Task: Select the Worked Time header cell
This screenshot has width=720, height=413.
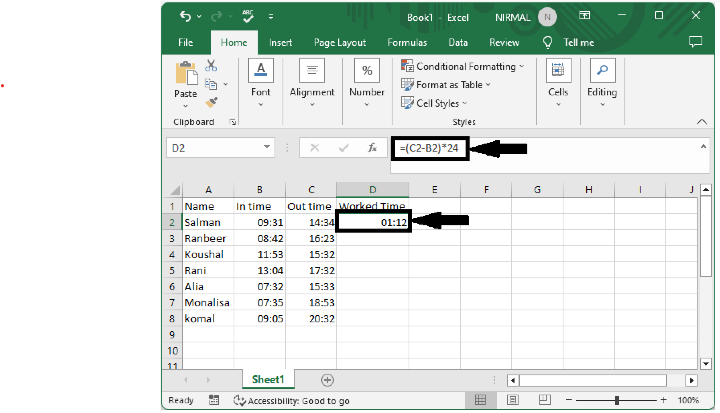Action: (372, 206)
